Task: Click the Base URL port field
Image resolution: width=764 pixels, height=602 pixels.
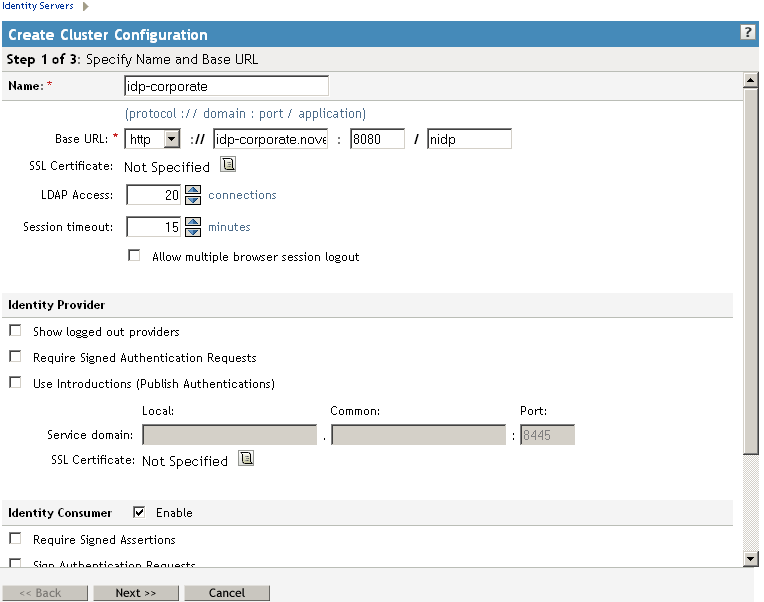Action: click(377, 140)
